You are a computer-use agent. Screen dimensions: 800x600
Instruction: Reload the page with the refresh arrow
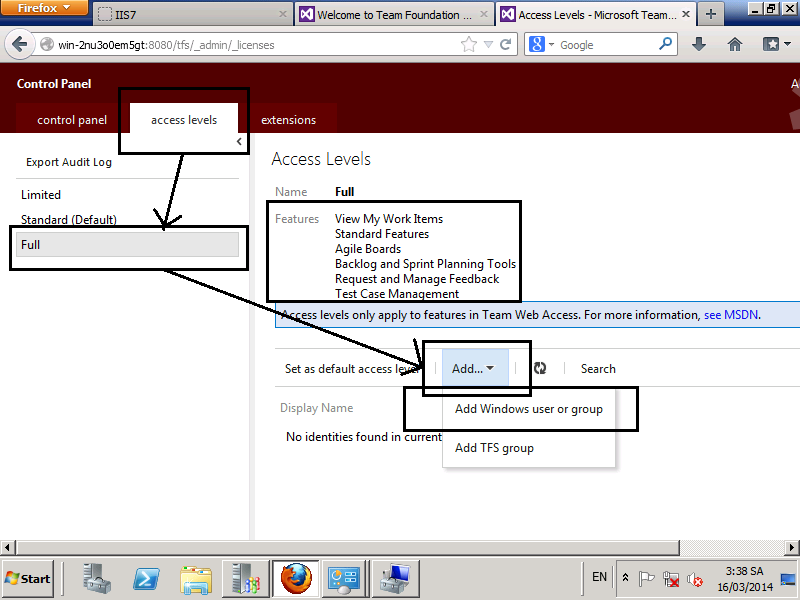pyautogui.click(x=506, y=44)
